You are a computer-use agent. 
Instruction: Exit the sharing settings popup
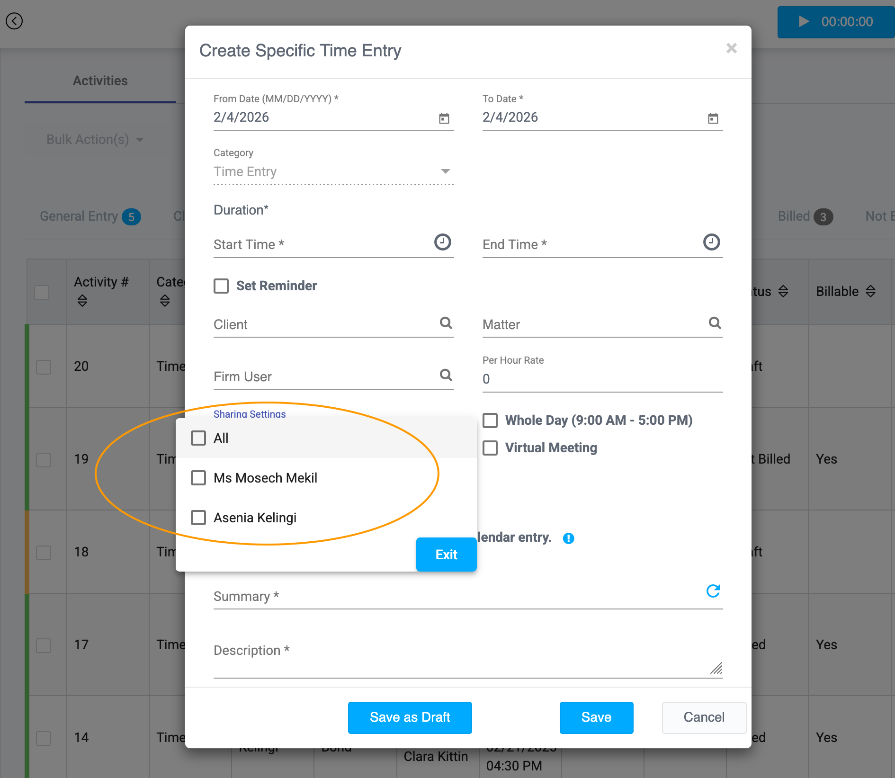(446, 554)
